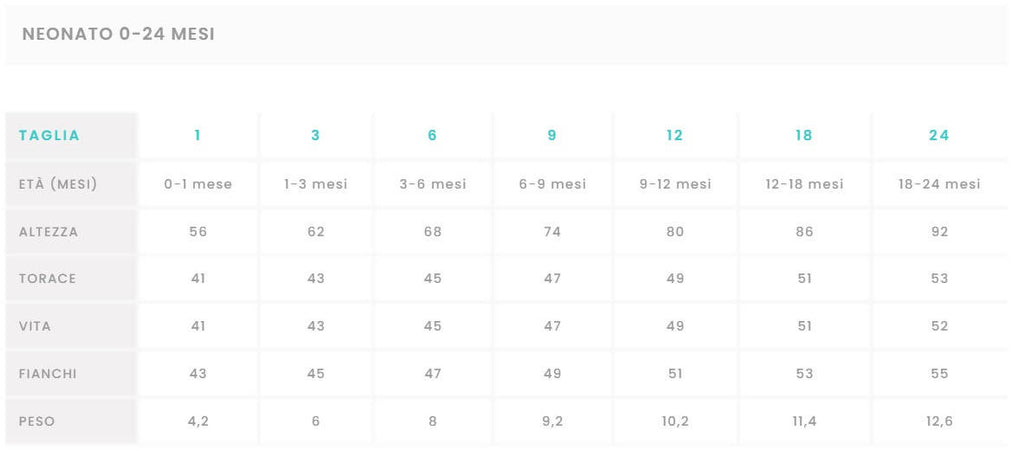This screenshot has height=450, width=1012.
Task: Select the 6-9 mesi age cell
Action: 552,184
